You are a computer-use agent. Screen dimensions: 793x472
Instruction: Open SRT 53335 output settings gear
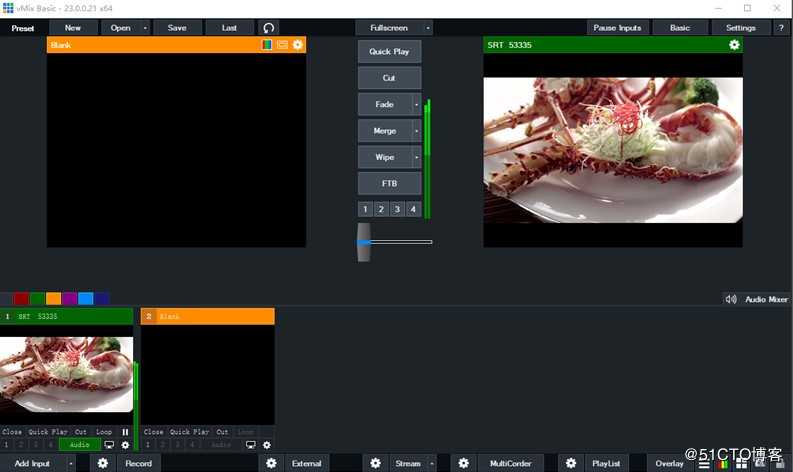734,45
